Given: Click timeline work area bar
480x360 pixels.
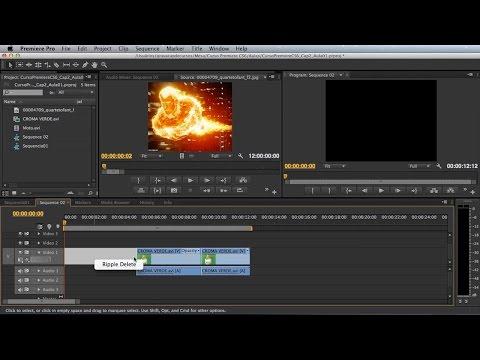Looking at the screenshot, I should click(157, 228).
